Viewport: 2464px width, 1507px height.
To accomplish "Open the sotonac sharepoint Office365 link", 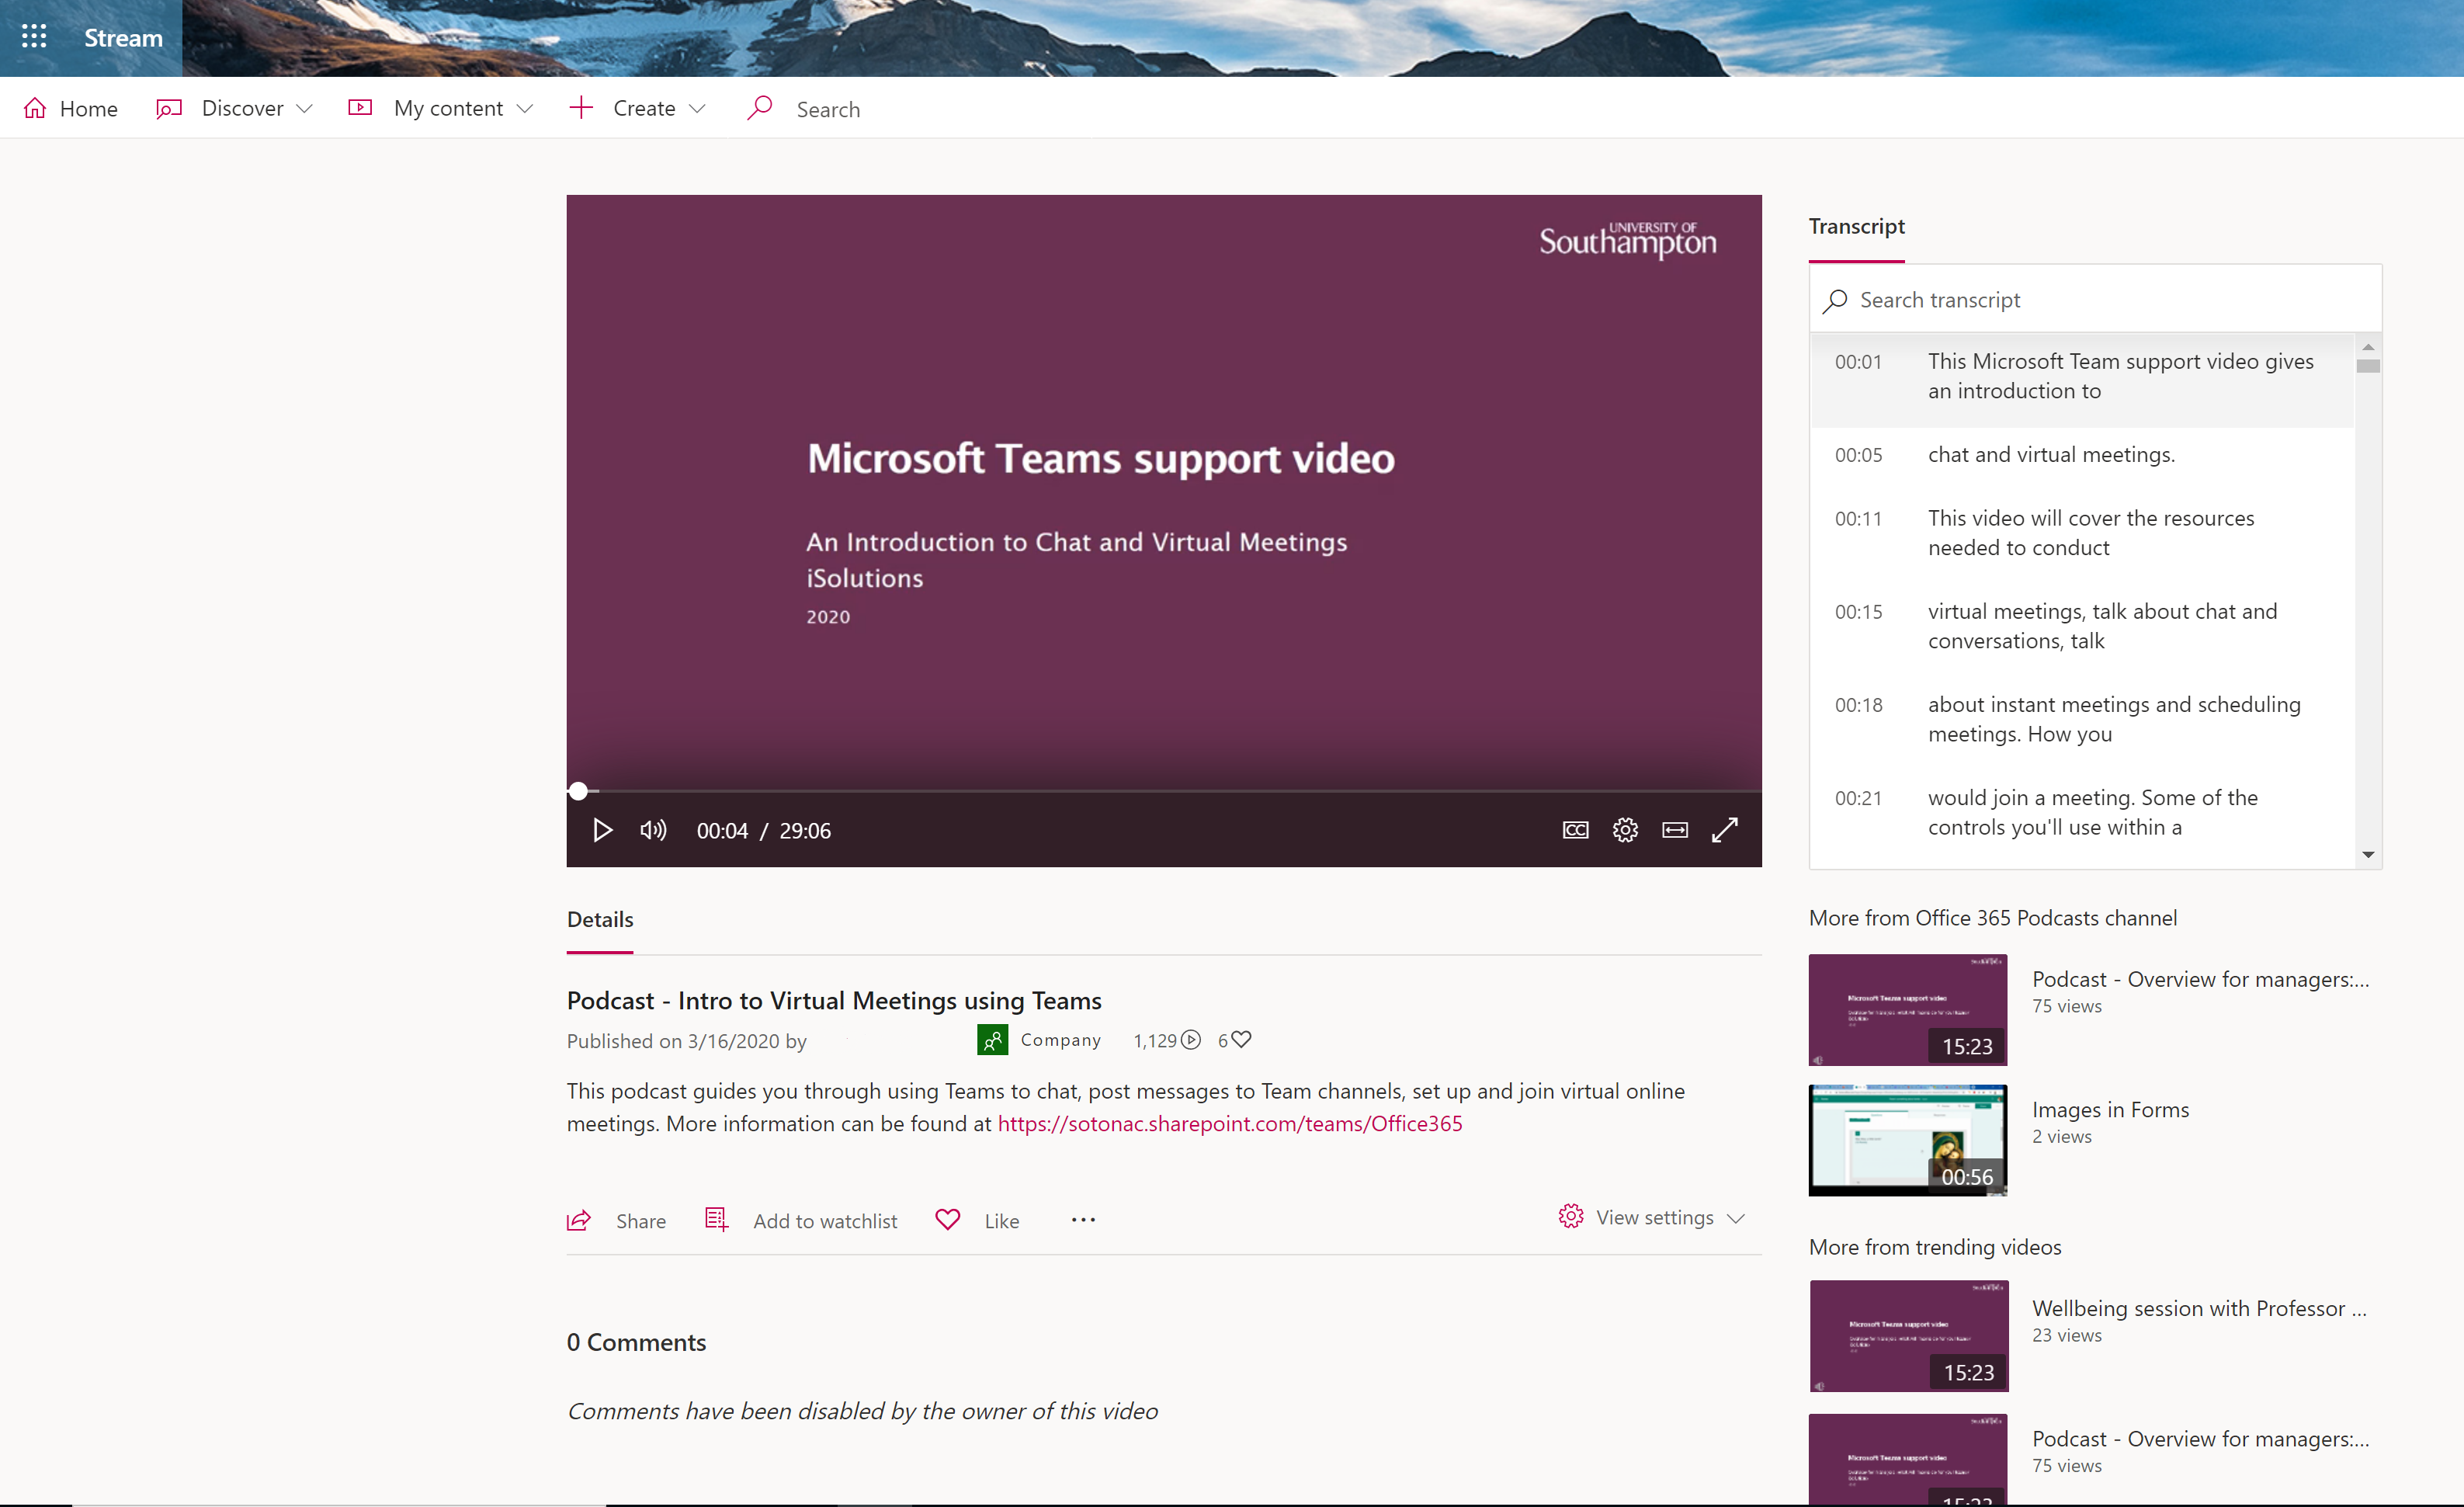I will click(1230, 1123).
